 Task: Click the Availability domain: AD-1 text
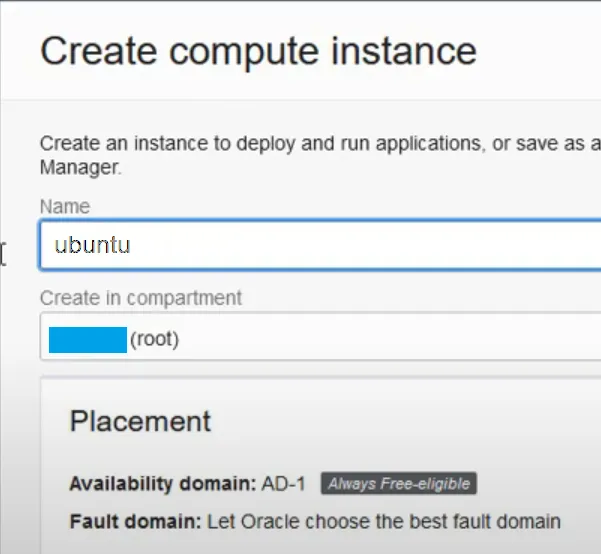click(x=187, y=483)
